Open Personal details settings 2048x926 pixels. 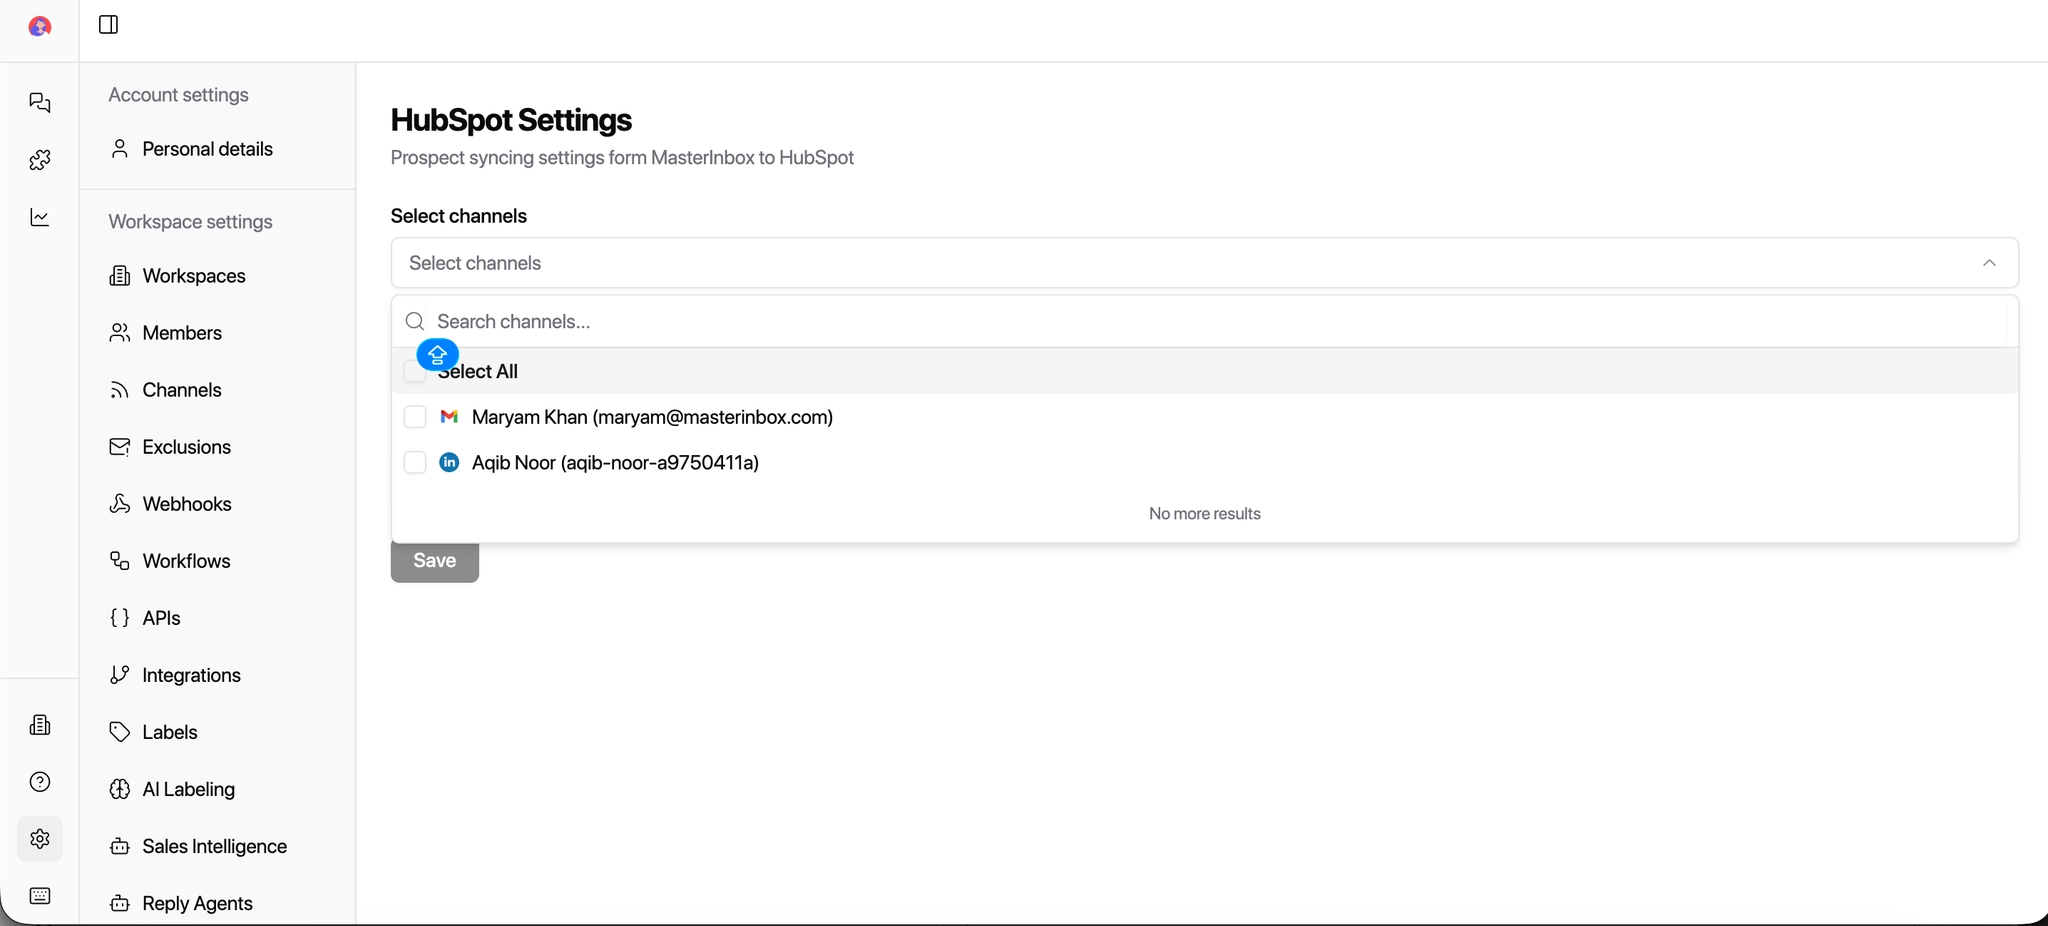[x=207, y=149]
